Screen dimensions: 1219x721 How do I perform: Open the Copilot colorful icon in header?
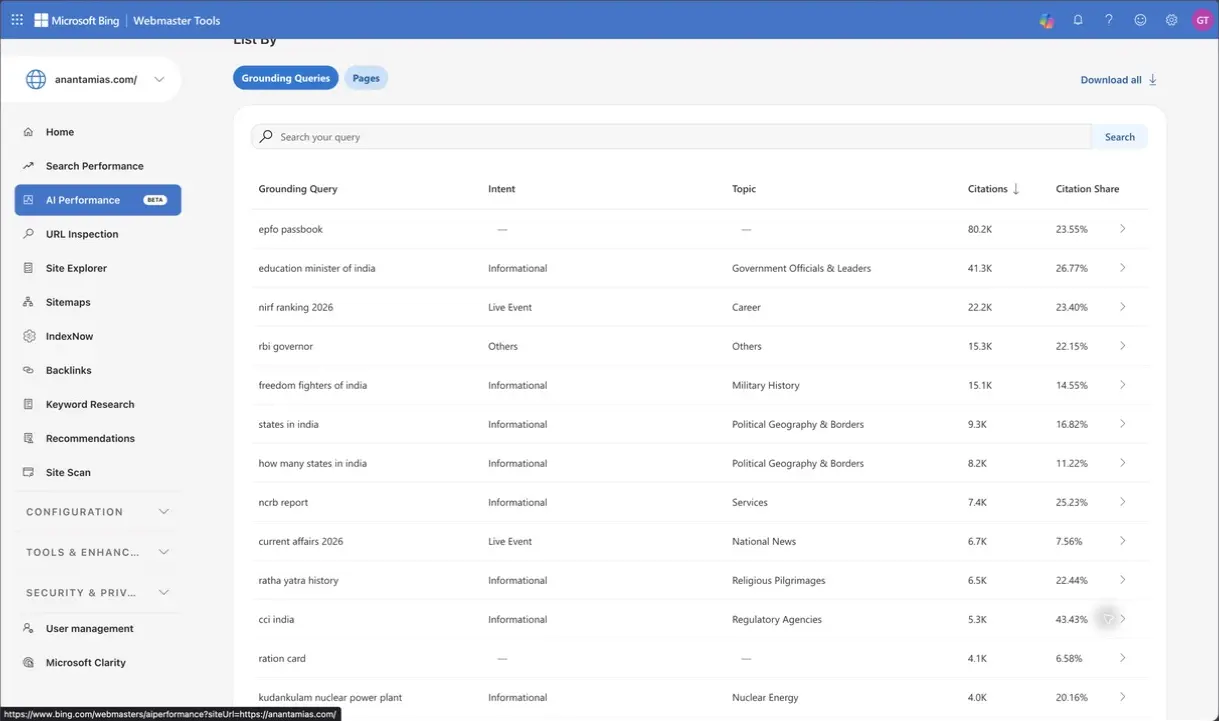[1047, 20]
